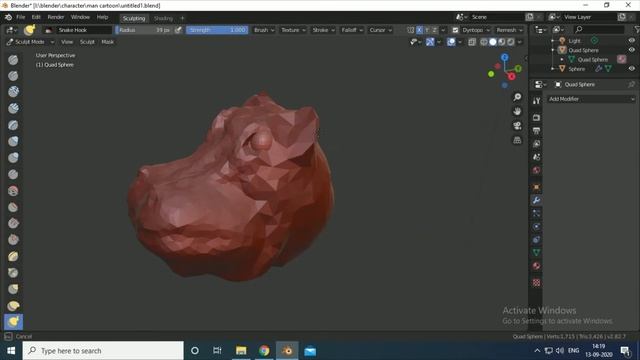Open the Active Tool properties tab
The width and height of the screenshot is (640, 360).
pos(536,101)
